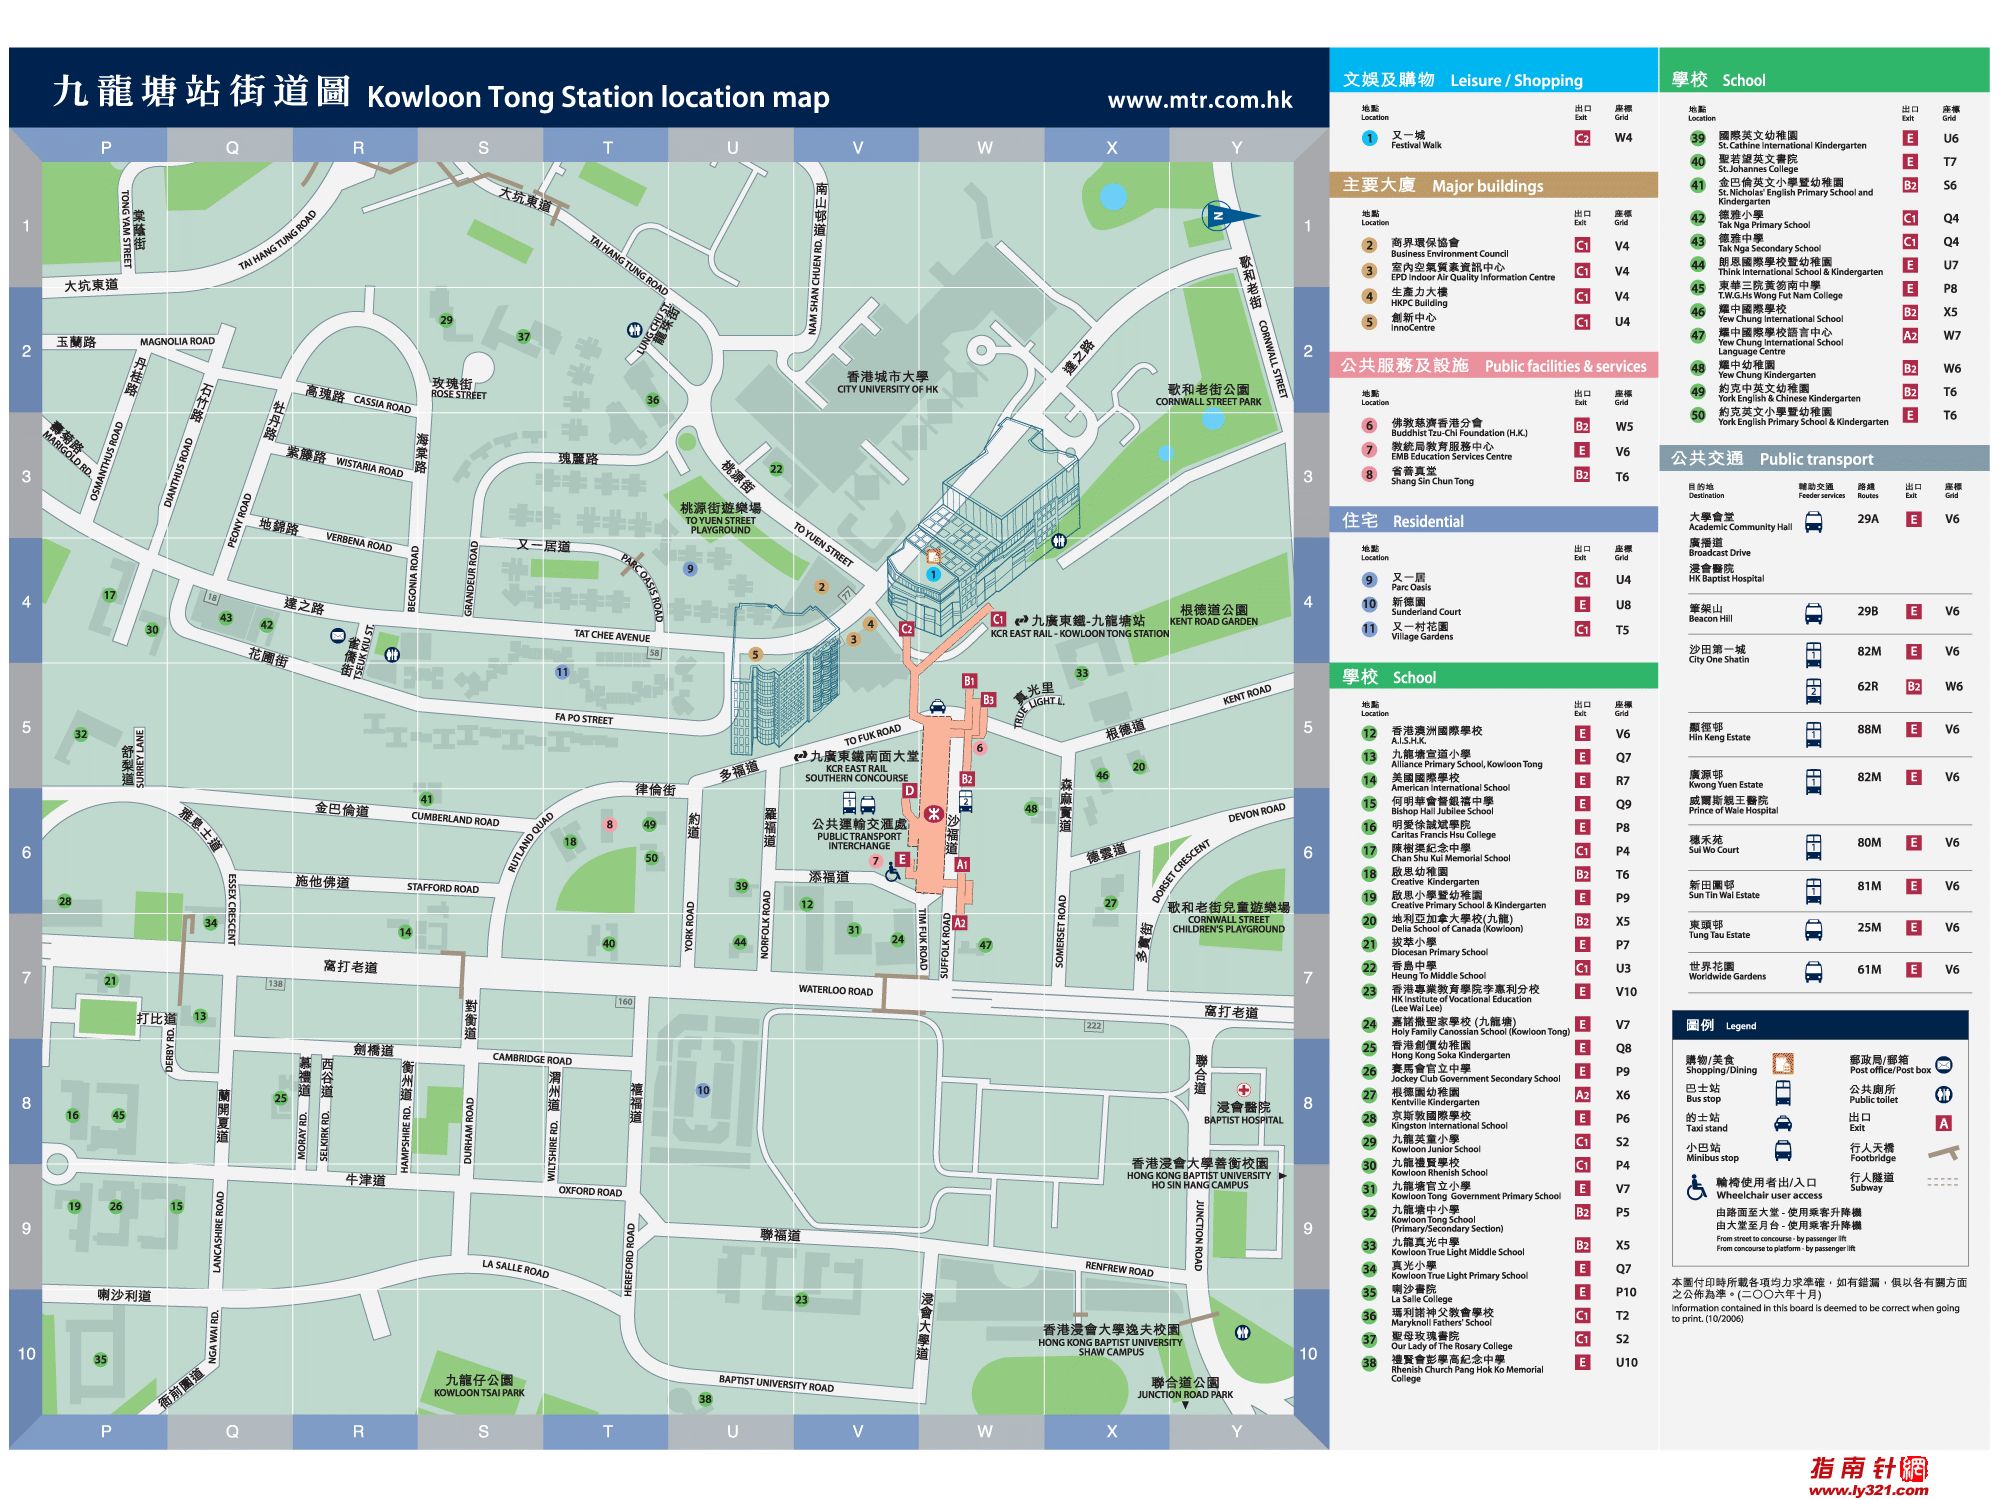The width and height of the screenshot is (2000, 1500).
Task: Click the taxi stand icon above To Fuk Road
Action: (937, 707)
